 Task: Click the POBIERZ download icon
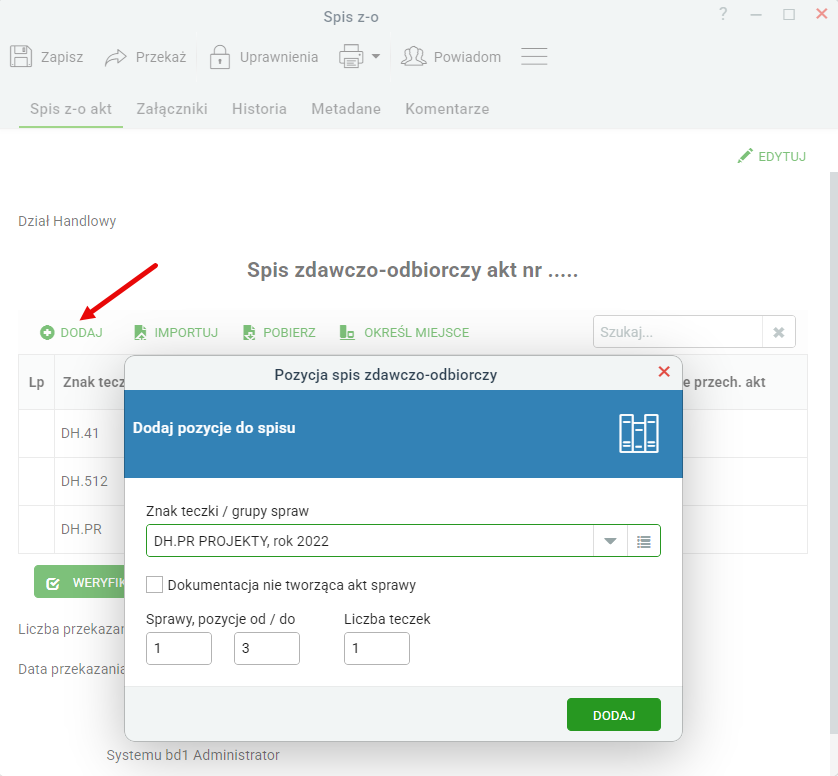pos(249,332)
